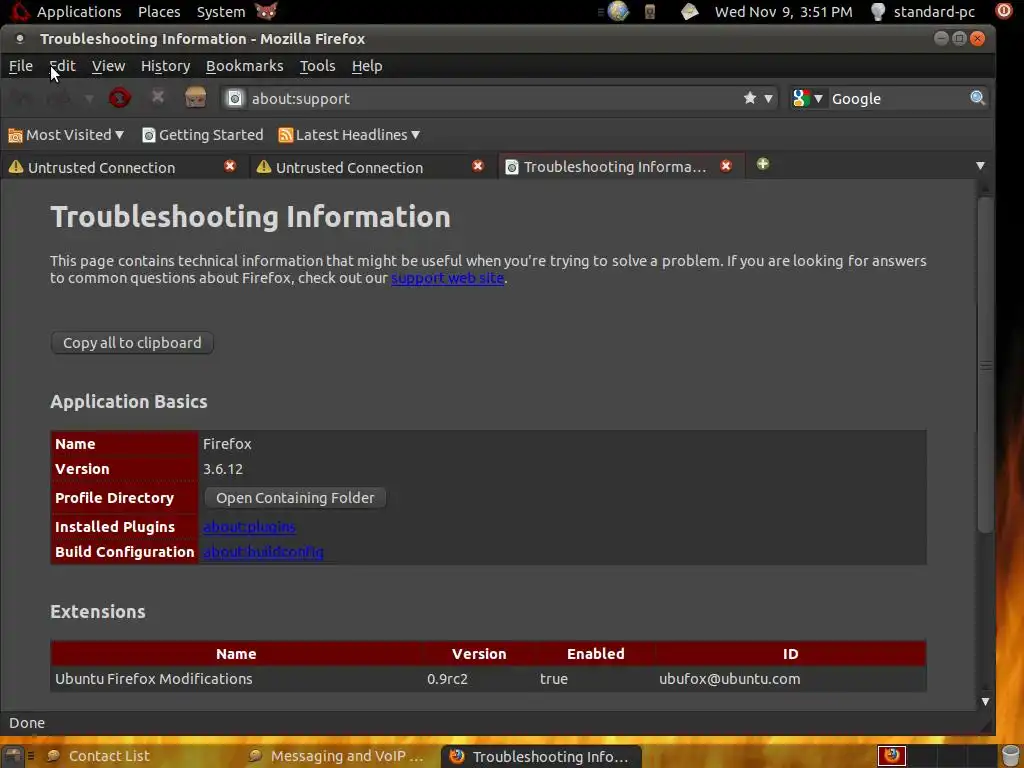Image resolution: width=1024 pixels, height=768 pixels.
Task: Open the Edit menu
Action: pyautogui.click(x=63, y=66)
